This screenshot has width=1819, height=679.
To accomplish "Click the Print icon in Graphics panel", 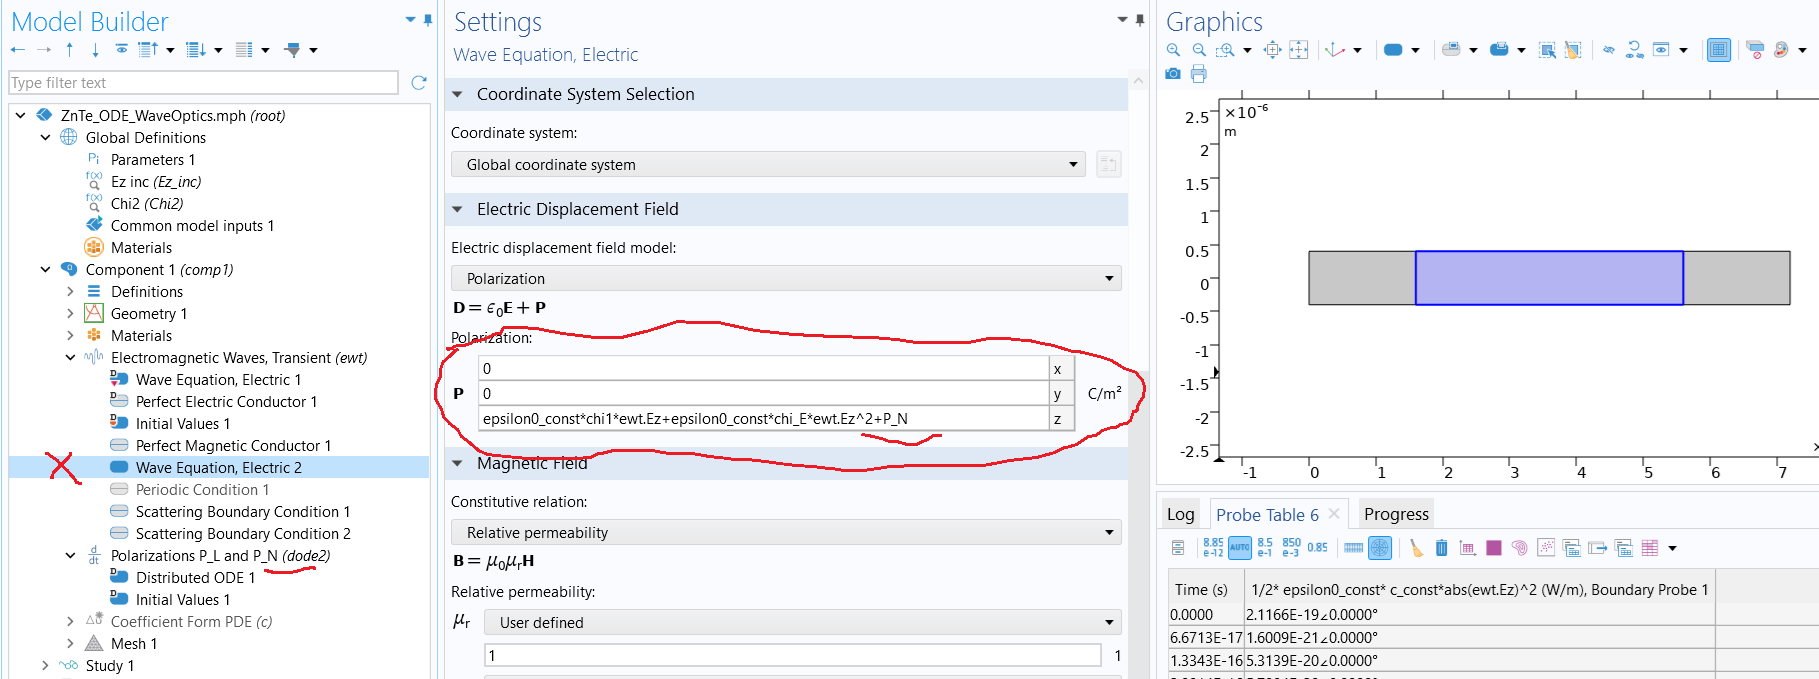I will pos(1199,74).
